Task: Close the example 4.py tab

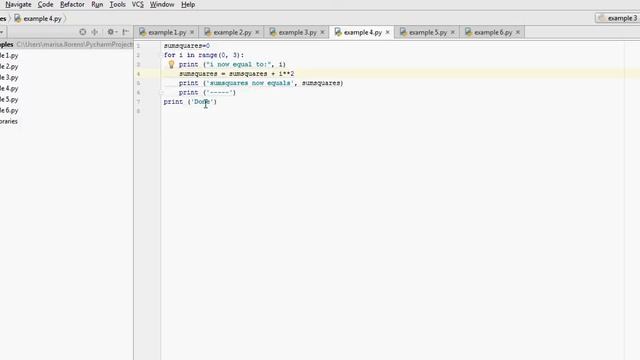Action: coord(387,32)
